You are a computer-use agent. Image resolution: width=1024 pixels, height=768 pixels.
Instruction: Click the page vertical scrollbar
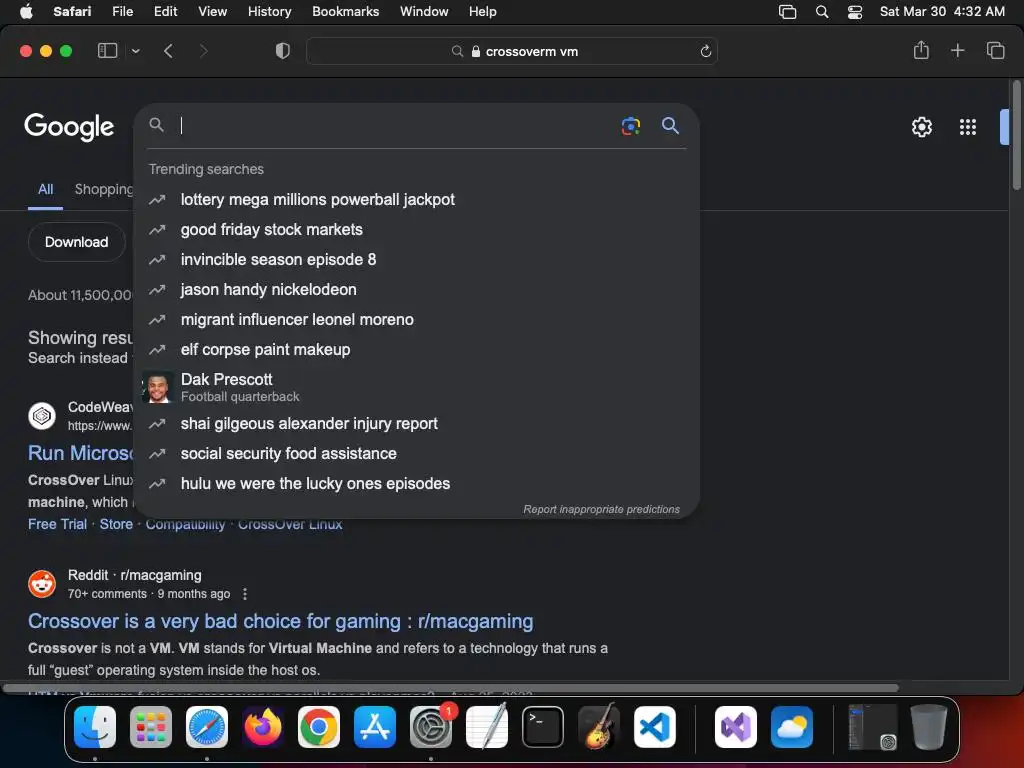tap(1016, 135)
